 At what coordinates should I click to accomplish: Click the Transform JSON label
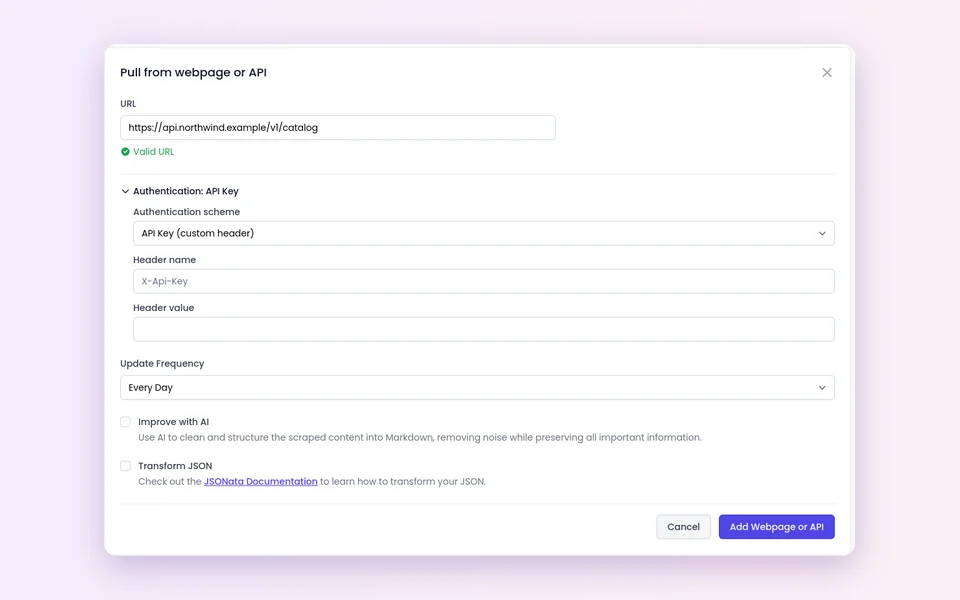click(175, 466)
